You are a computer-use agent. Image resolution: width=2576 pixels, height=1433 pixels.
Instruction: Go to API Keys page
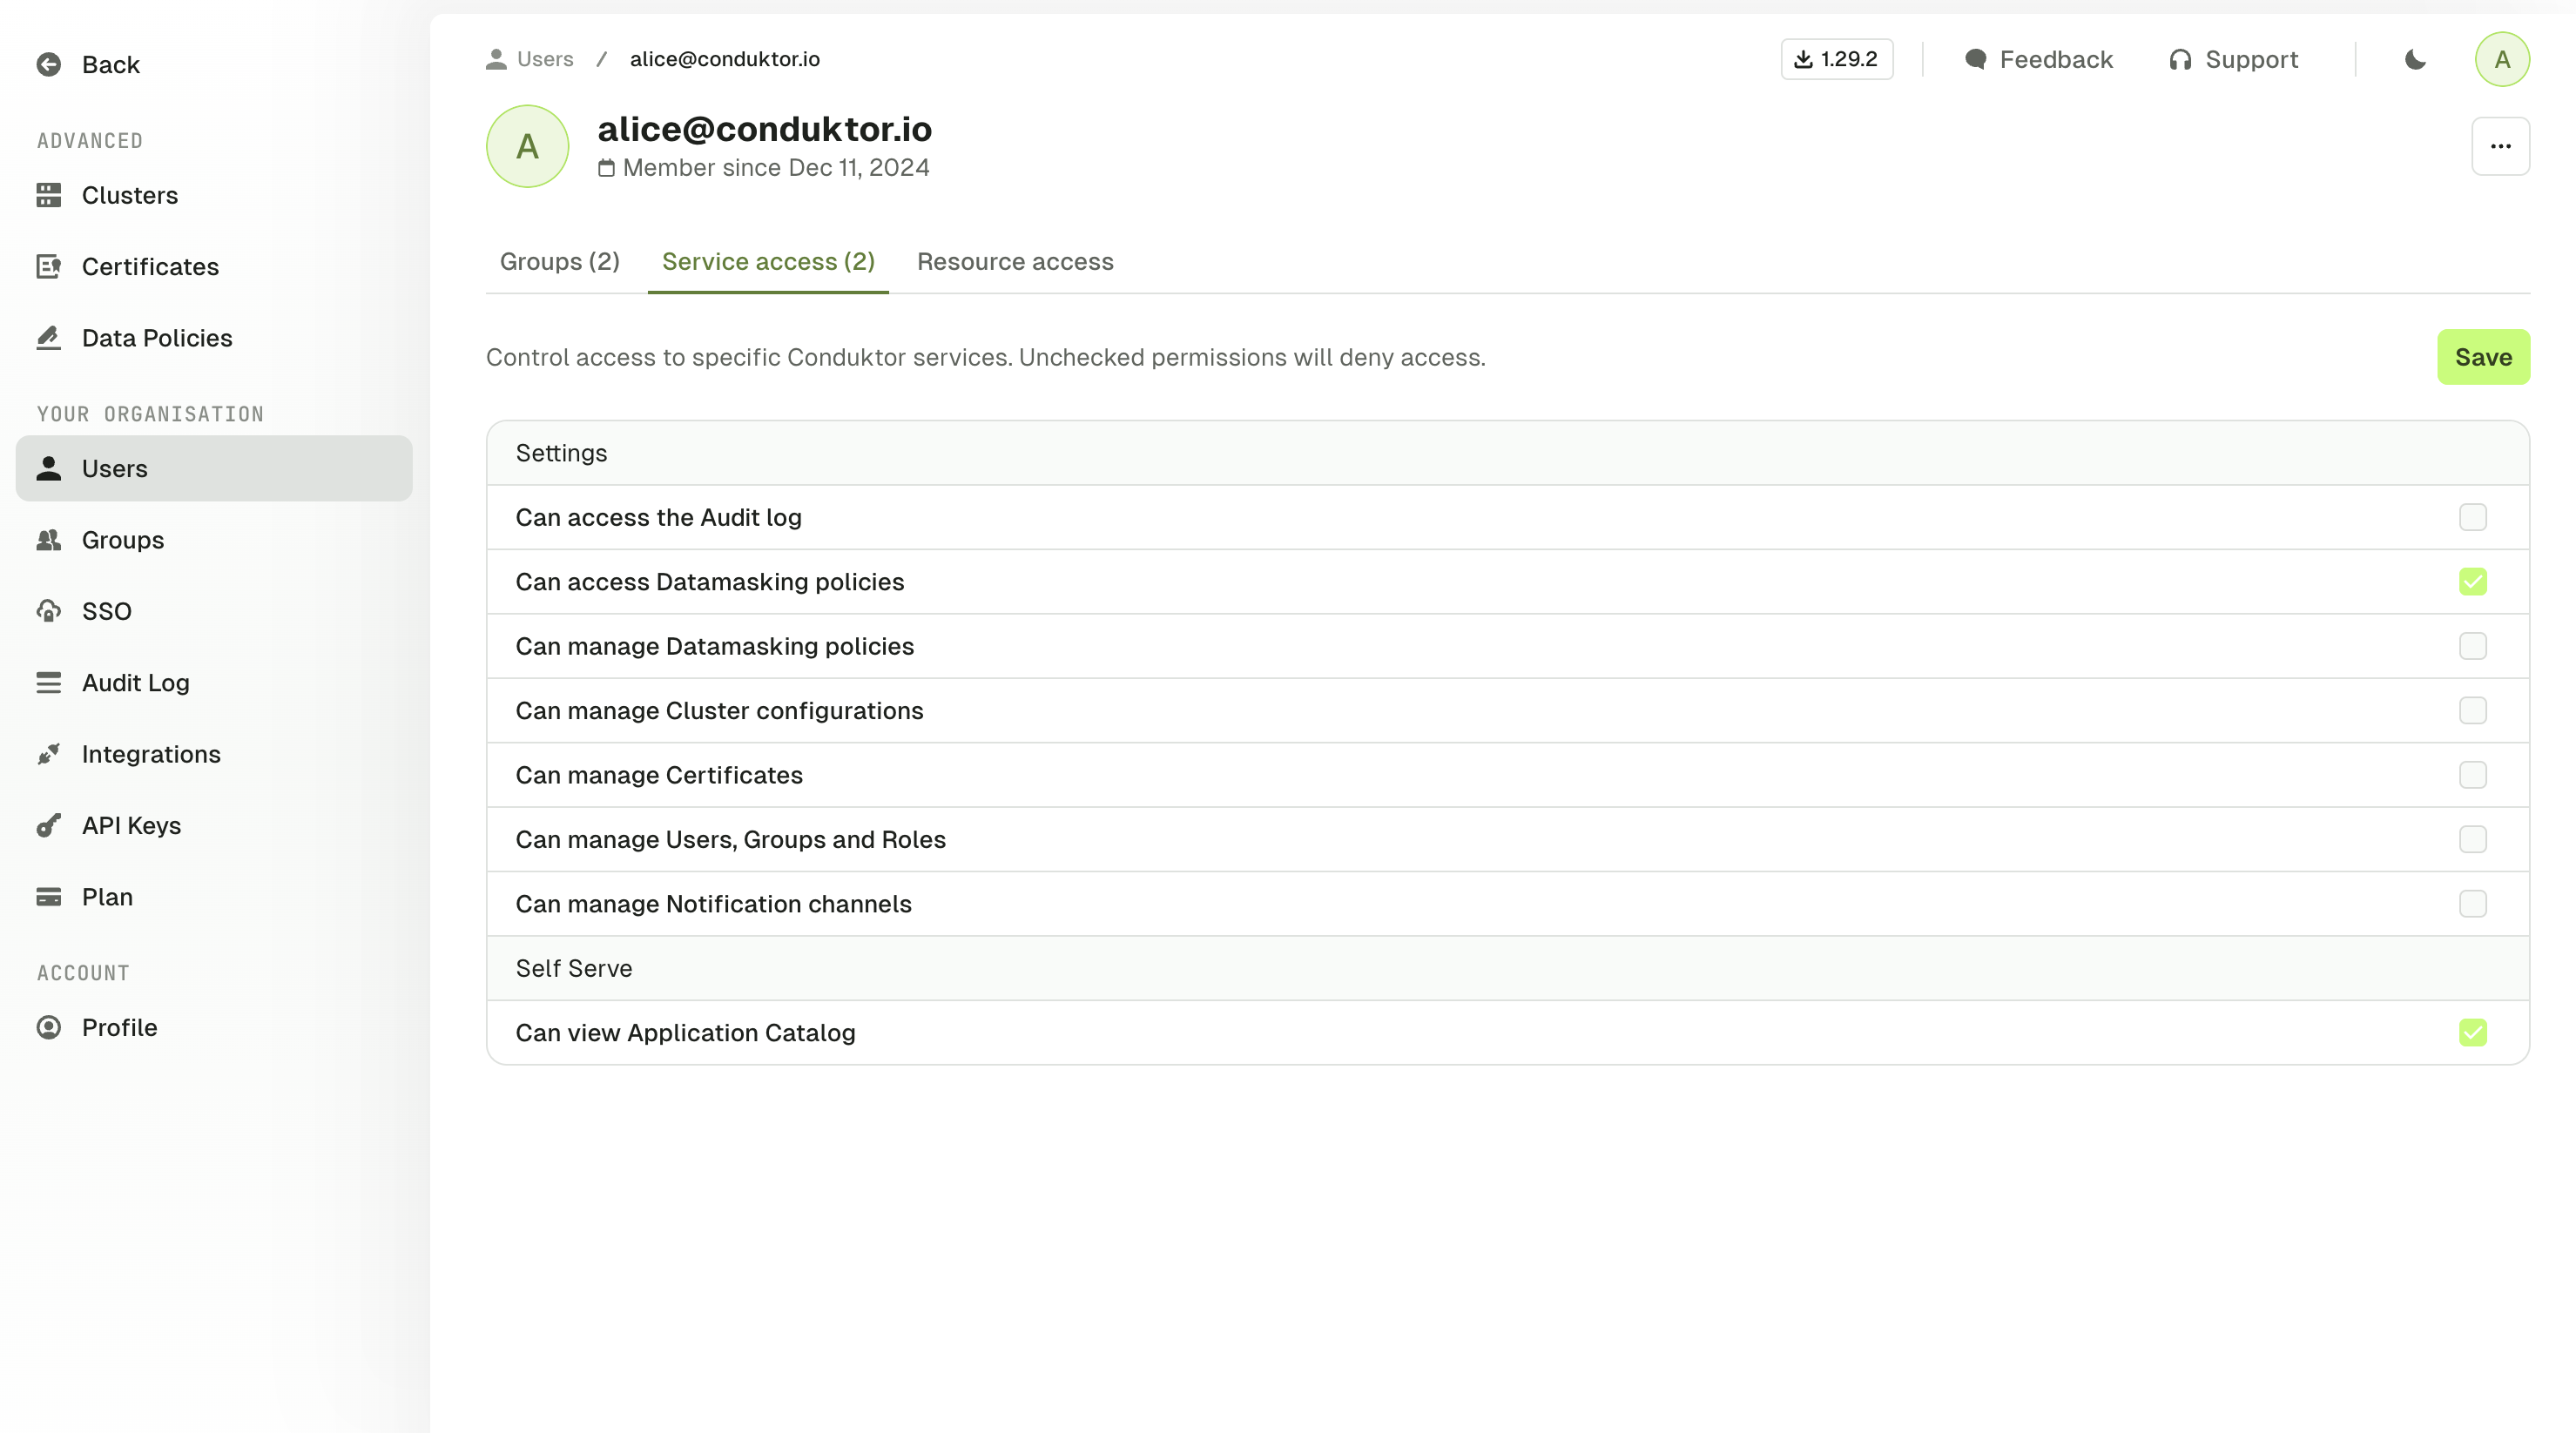coord(214,826)
